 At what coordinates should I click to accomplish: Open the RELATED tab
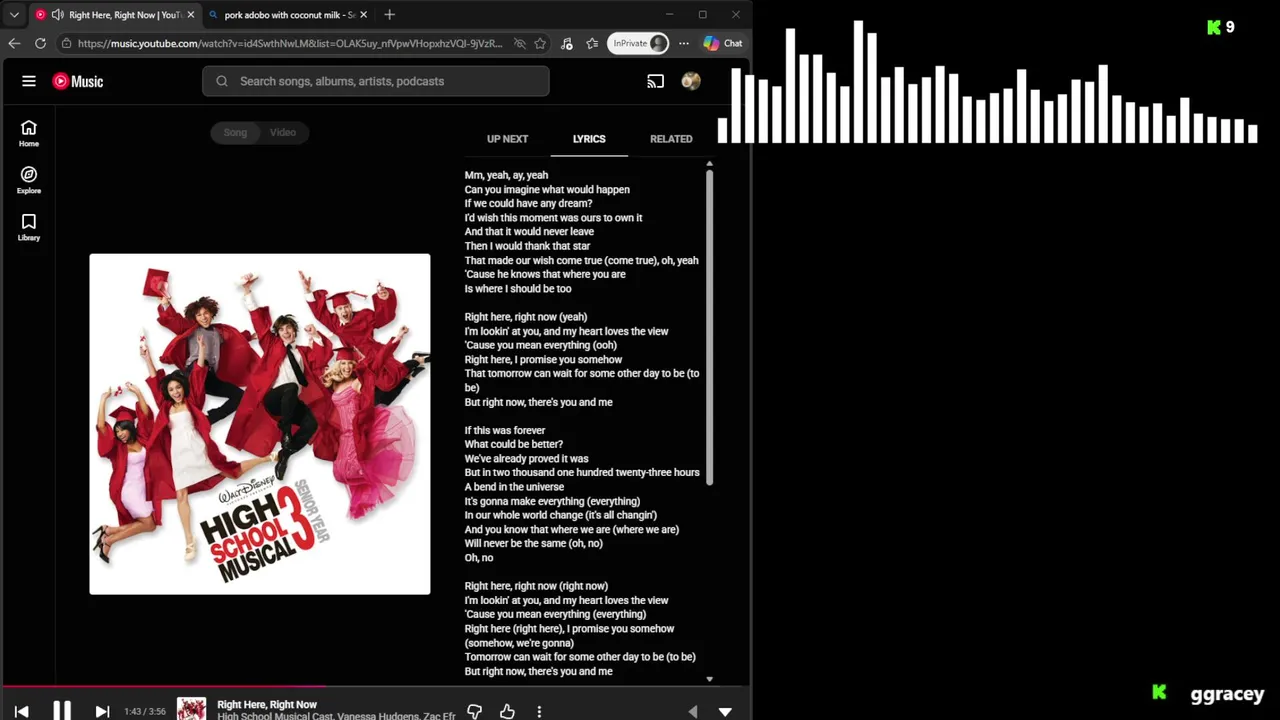click(x=671, y=139)
